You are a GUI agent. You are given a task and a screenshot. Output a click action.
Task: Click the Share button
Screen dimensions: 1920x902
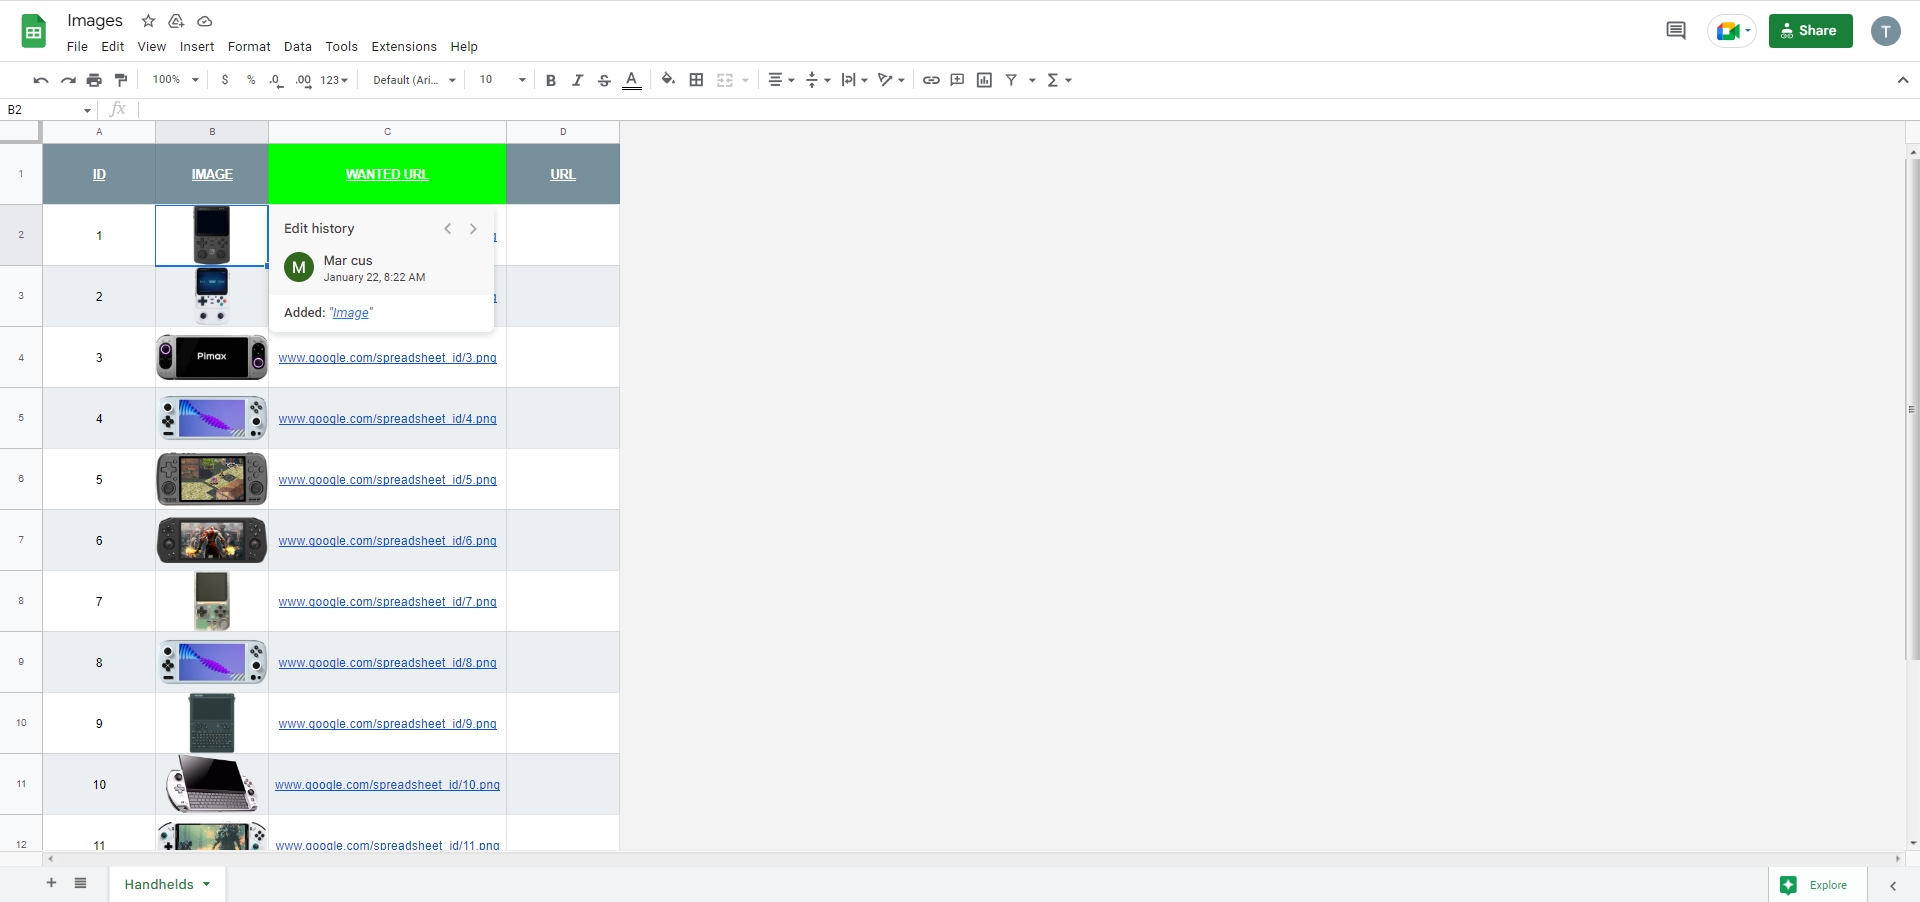coord(1810,31)
